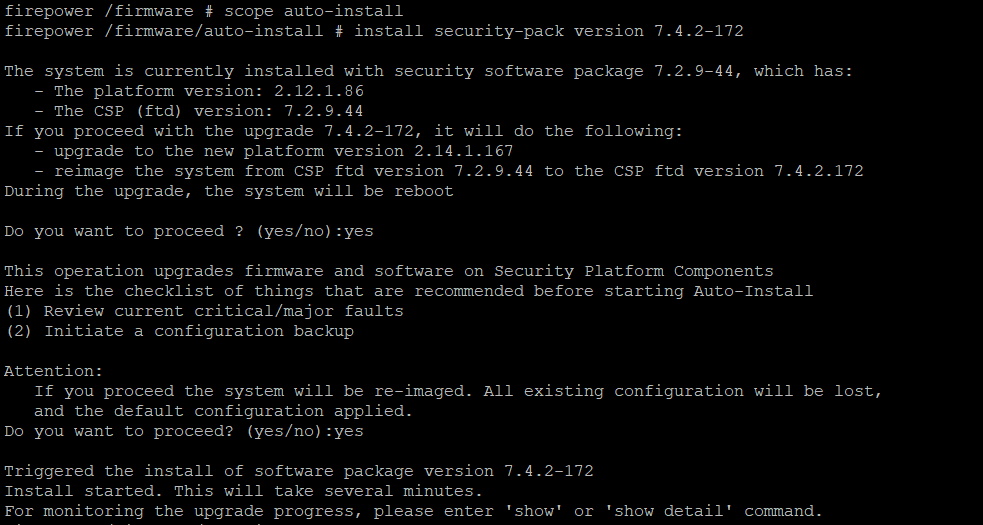Click 'and the default configuration applied.' line

coord(223,411)
